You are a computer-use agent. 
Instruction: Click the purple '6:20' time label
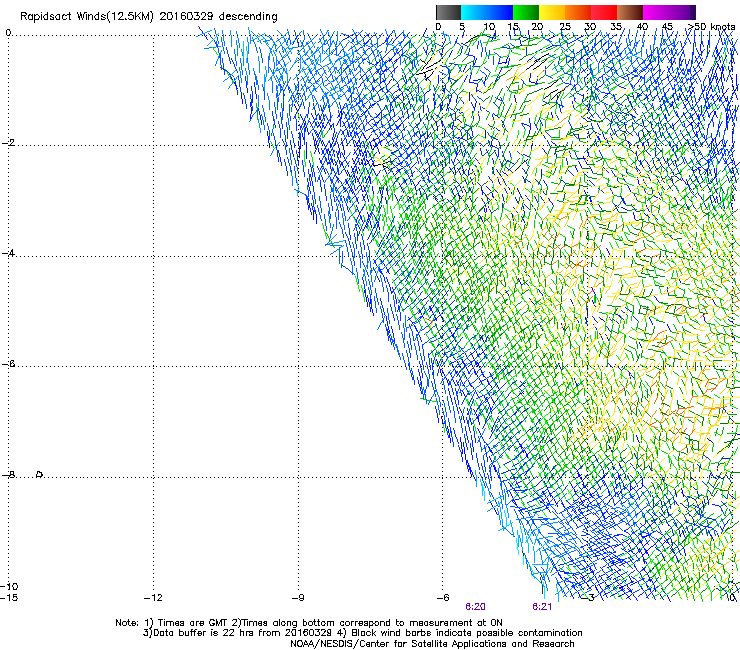pos(475,607)
